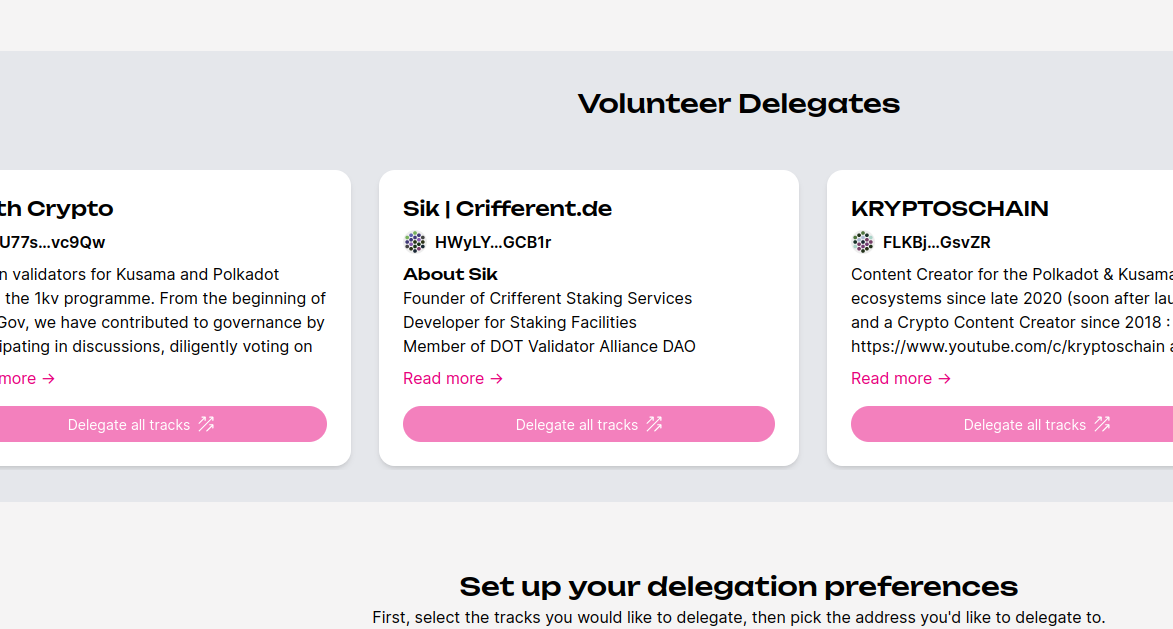The width and height of the screenshot is (1173, 629).
Task: Open Read more on the Sik card
Action: pos(442,378)
